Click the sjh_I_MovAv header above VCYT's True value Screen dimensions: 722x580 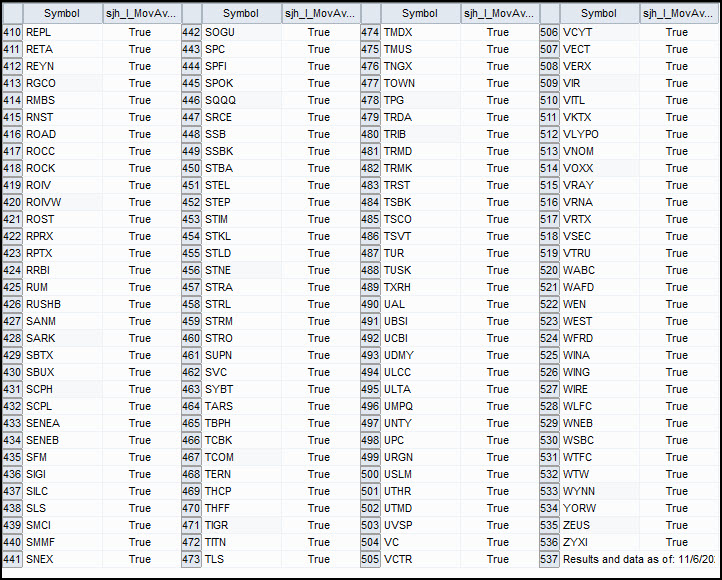point(678,14)
